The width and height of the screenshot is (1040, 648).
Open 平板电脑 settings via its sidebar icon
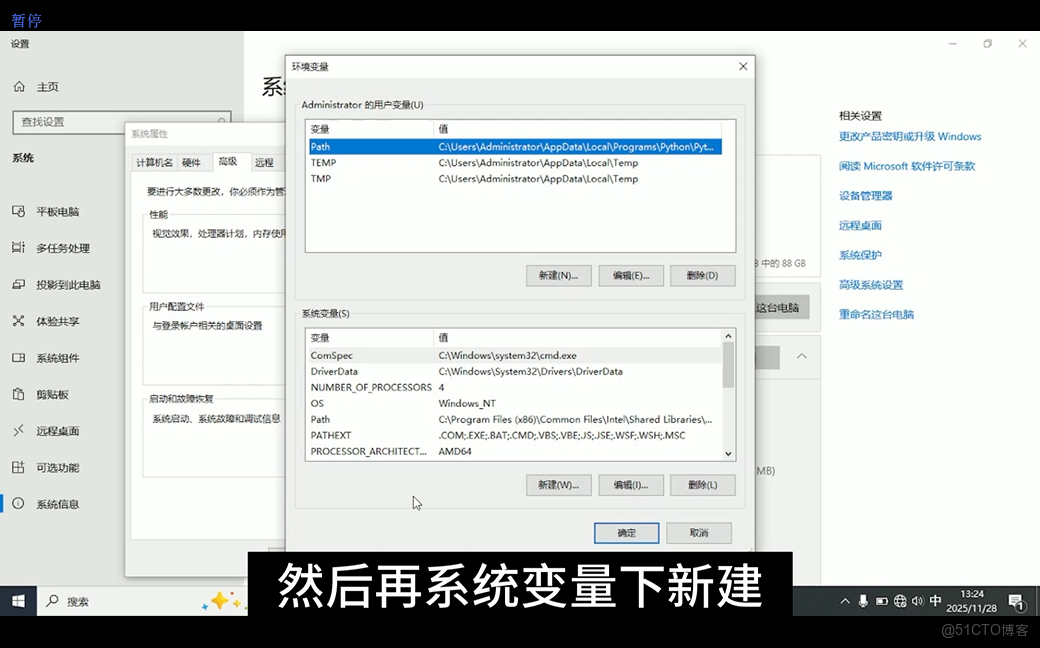coord(20,212)
